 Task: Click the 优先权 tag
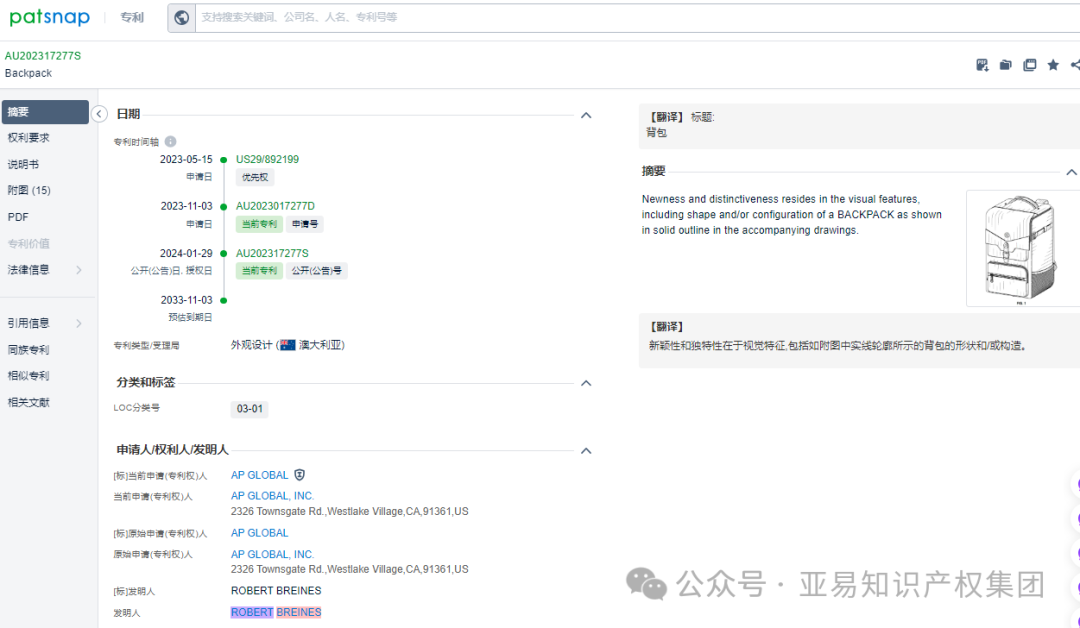pos(255,177)
